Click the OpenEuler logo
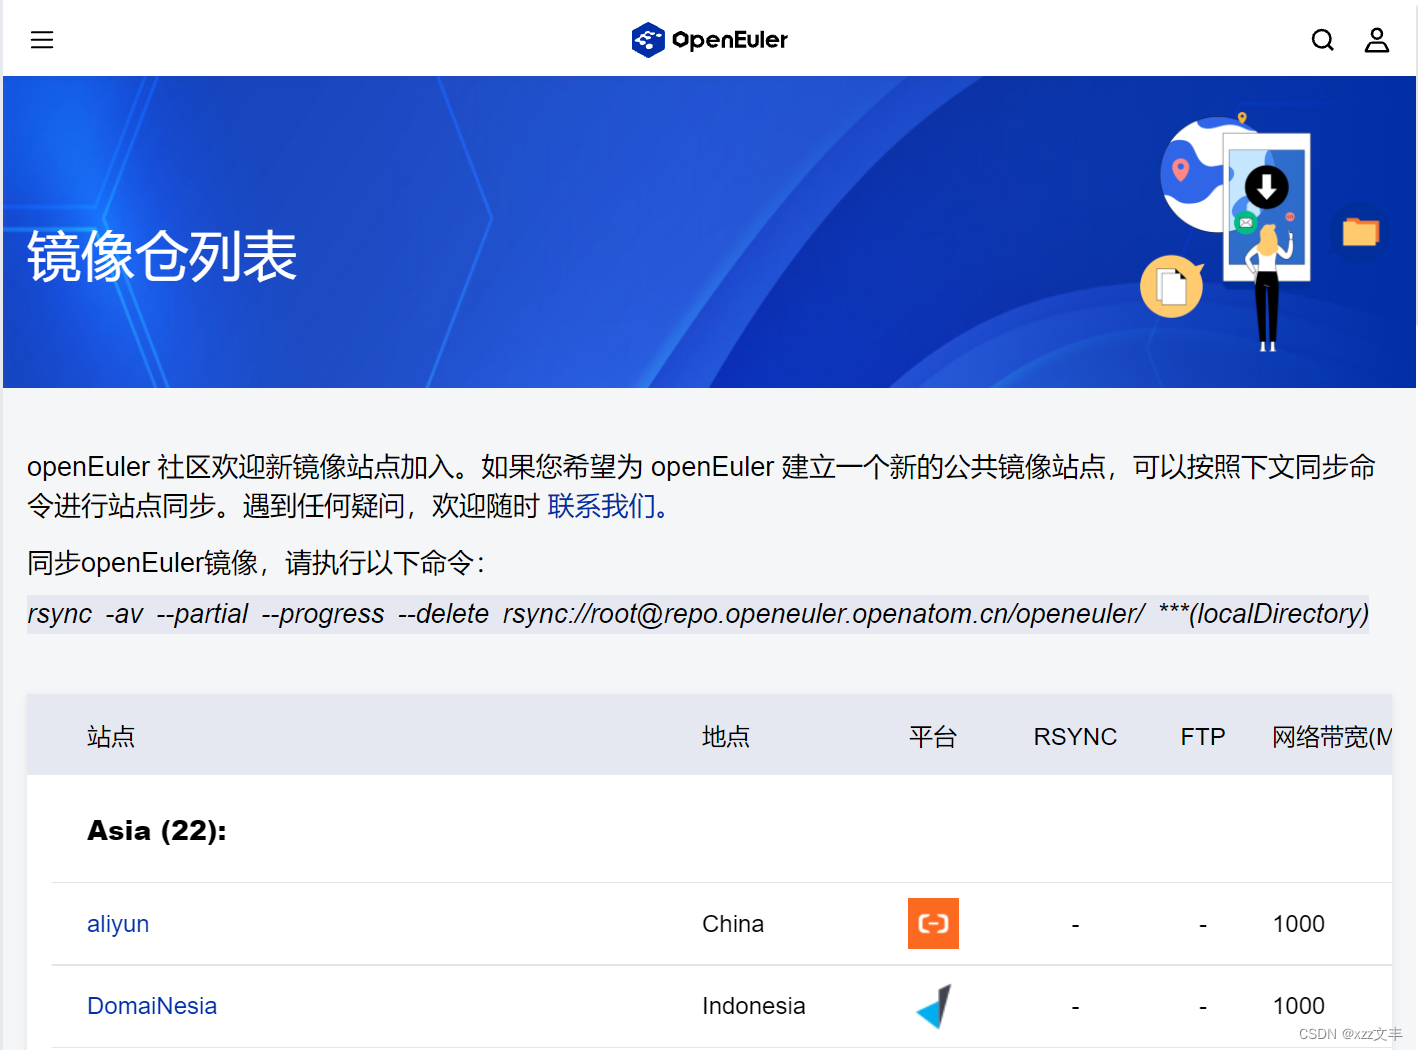 click(x=709, y=39)
